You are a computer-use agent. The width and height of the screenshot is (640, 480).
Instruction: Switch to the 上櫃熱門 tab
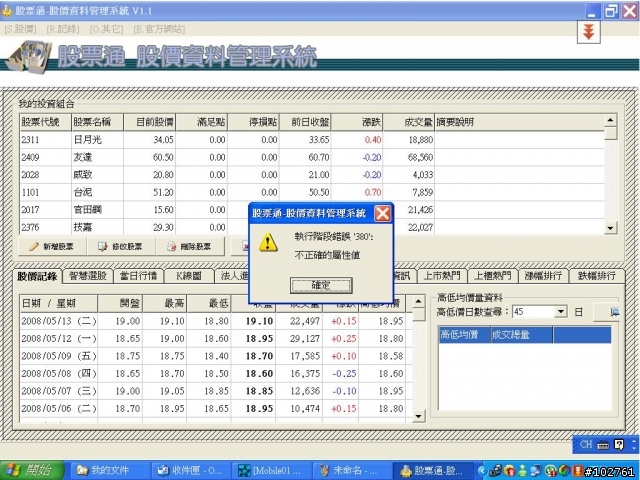493,276
